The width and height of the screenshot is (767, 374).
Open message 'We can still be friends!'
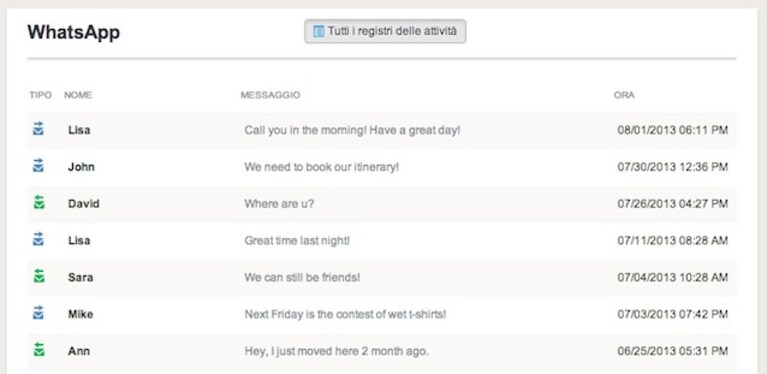tap(302, 277)
